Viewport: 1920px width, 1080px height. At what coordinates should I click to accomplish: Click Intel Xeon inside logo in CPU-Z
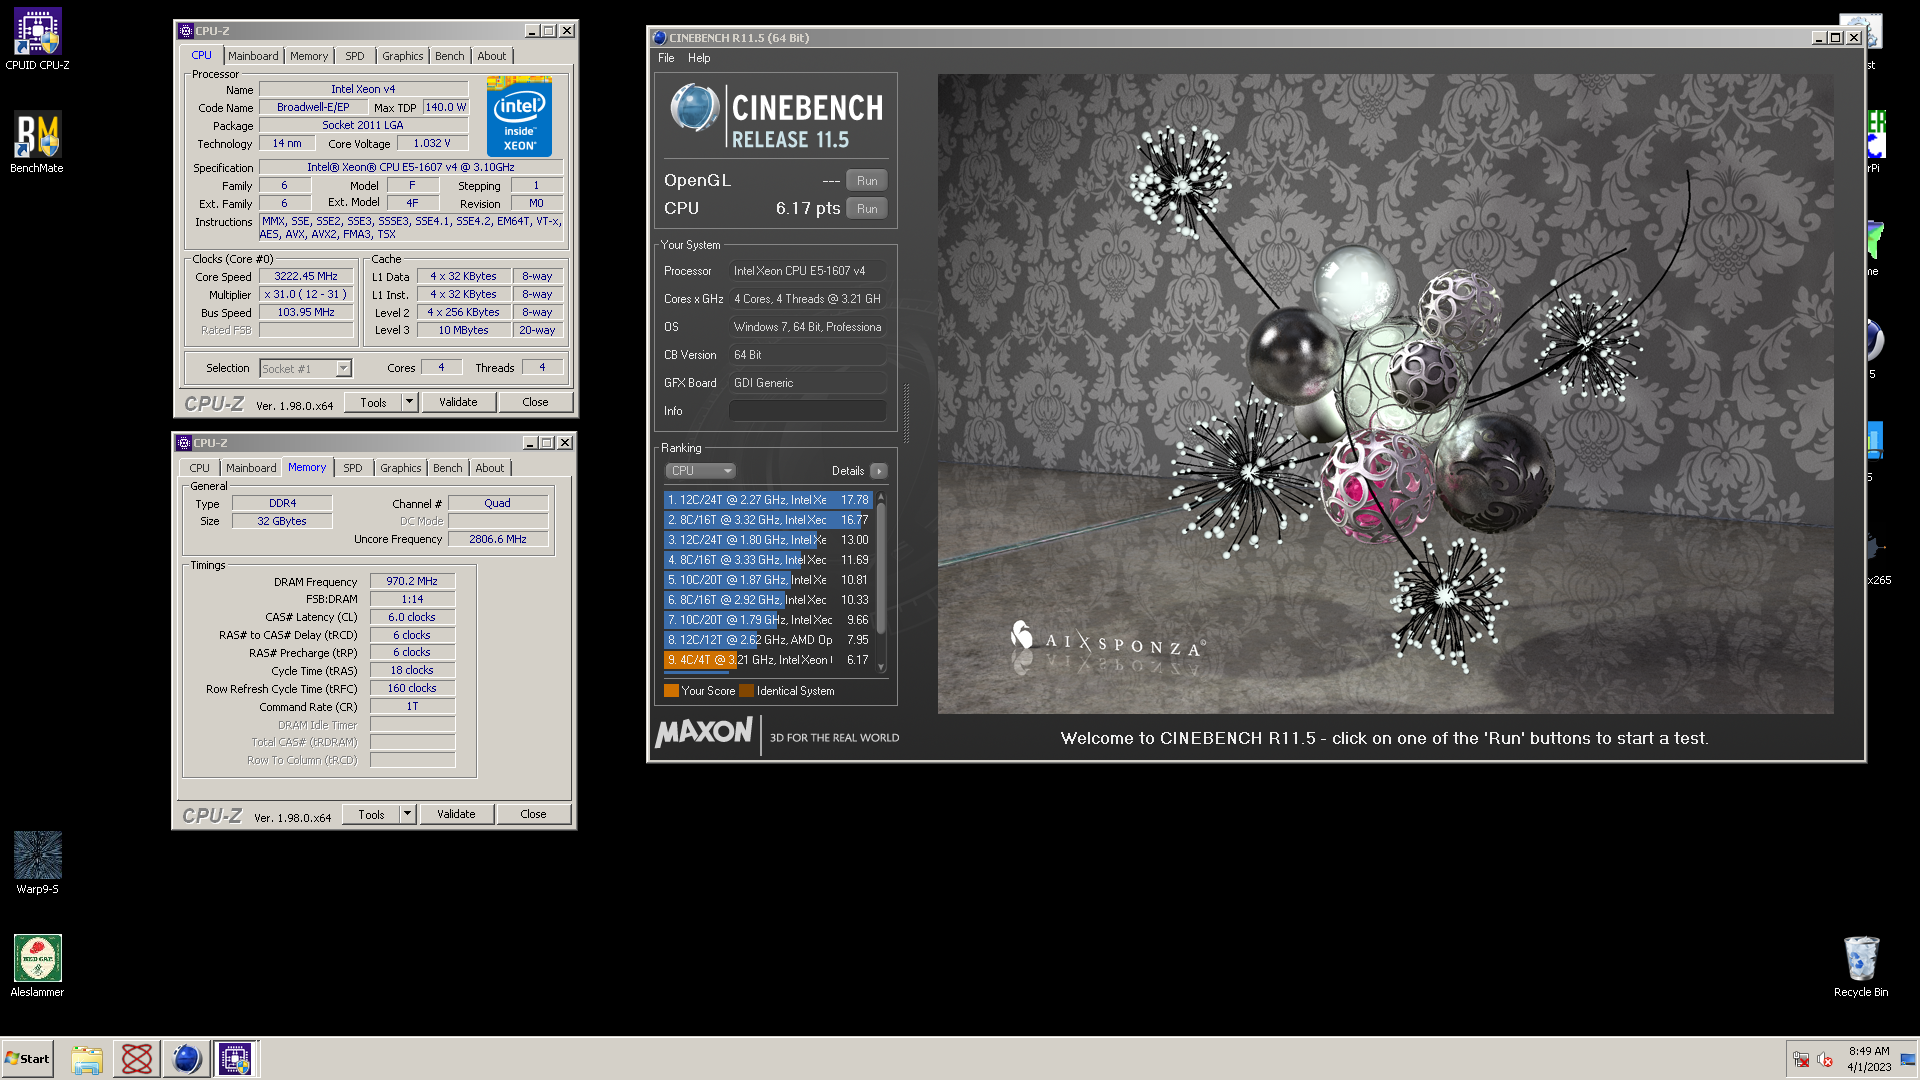pyautogui.click(x=519, y=116)
